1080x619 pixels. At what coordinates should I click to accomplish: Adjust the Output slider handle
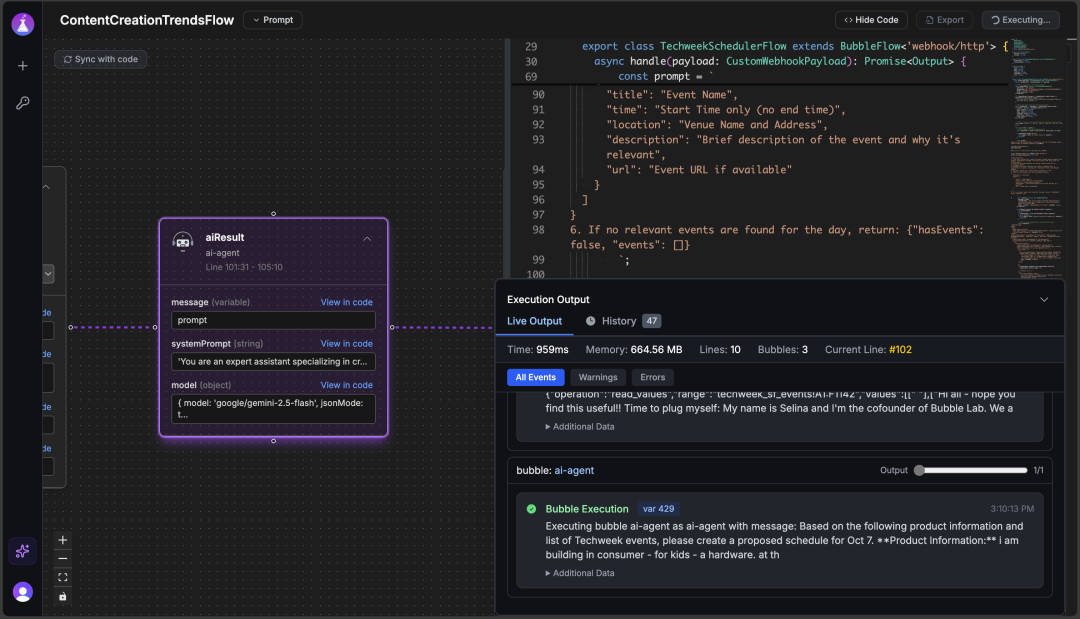919,470
